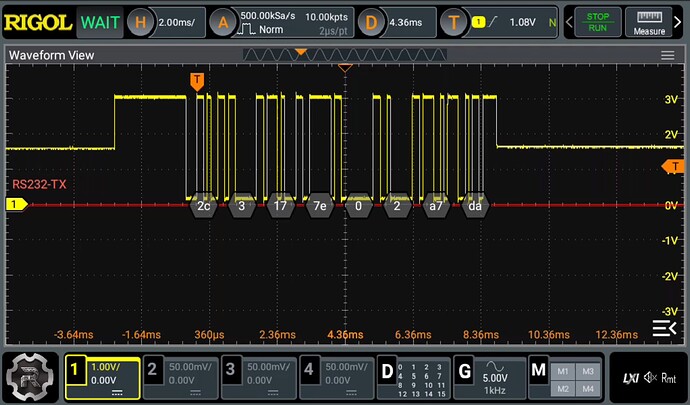
Task: Click the WAIT acquisition status indicator
Action: click(x=100, y=22)
